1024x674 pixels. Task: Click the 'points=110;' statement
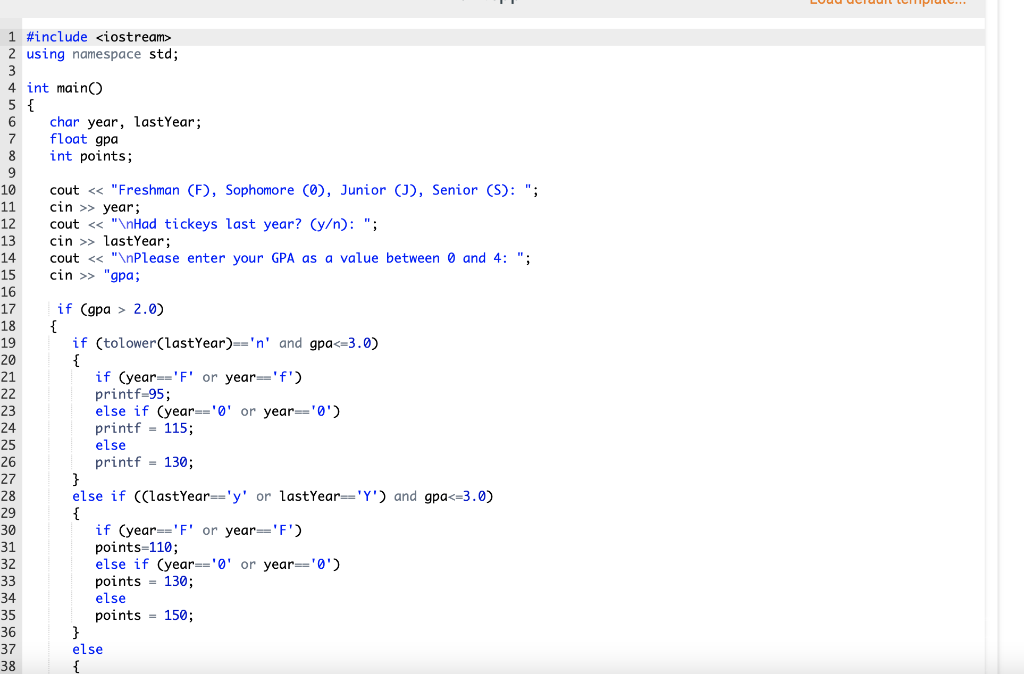(x=136, y=547)
